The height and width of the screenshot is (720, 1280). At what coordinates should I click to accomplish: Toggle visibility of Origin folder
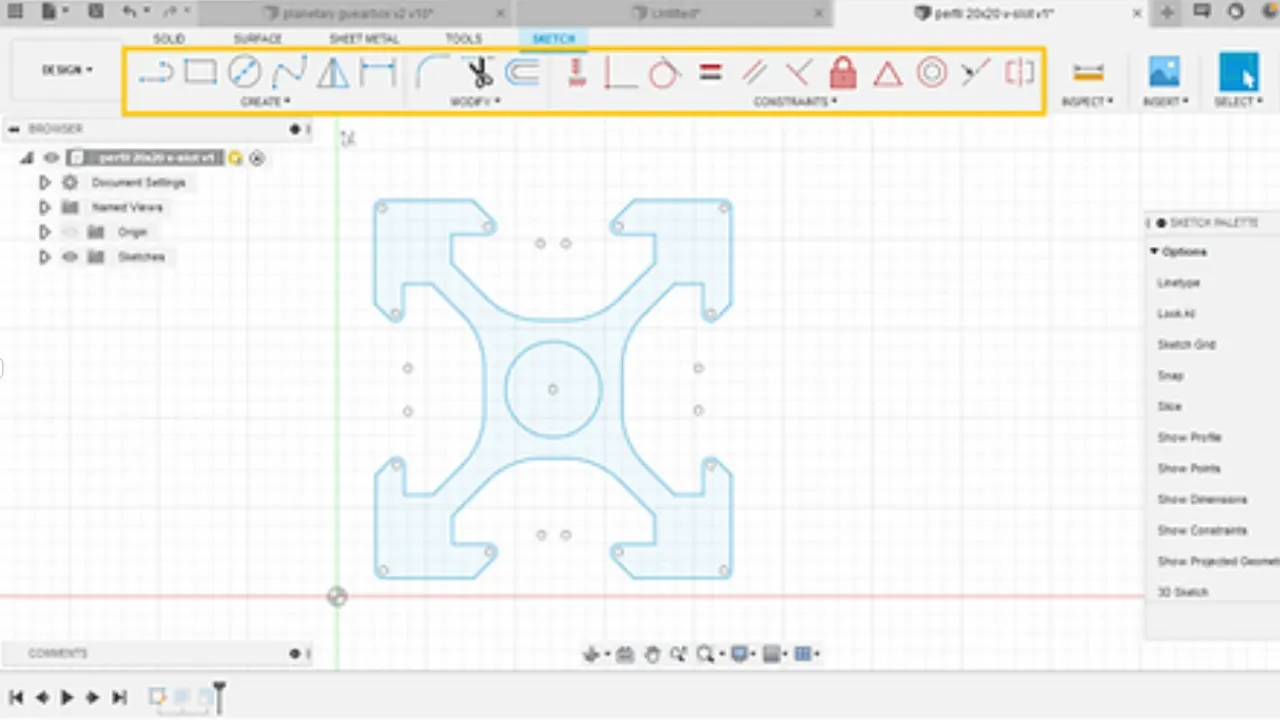click(70, 232)
